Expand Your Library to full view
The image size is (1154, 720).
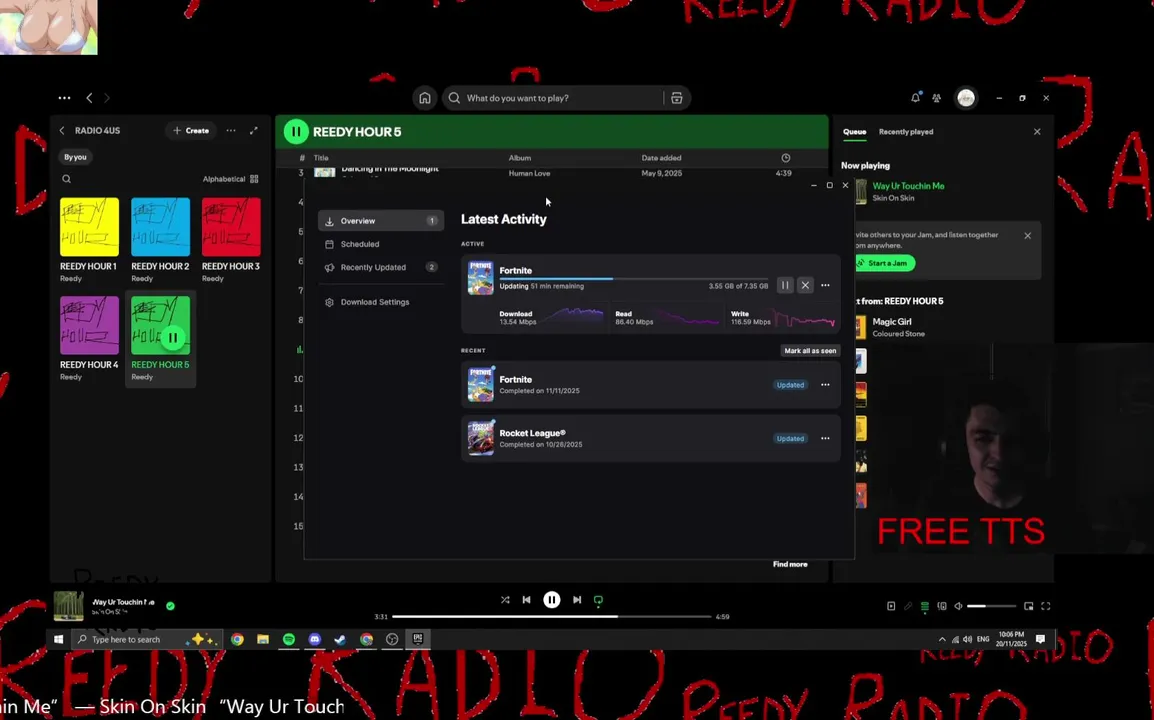tap(254, 130)
